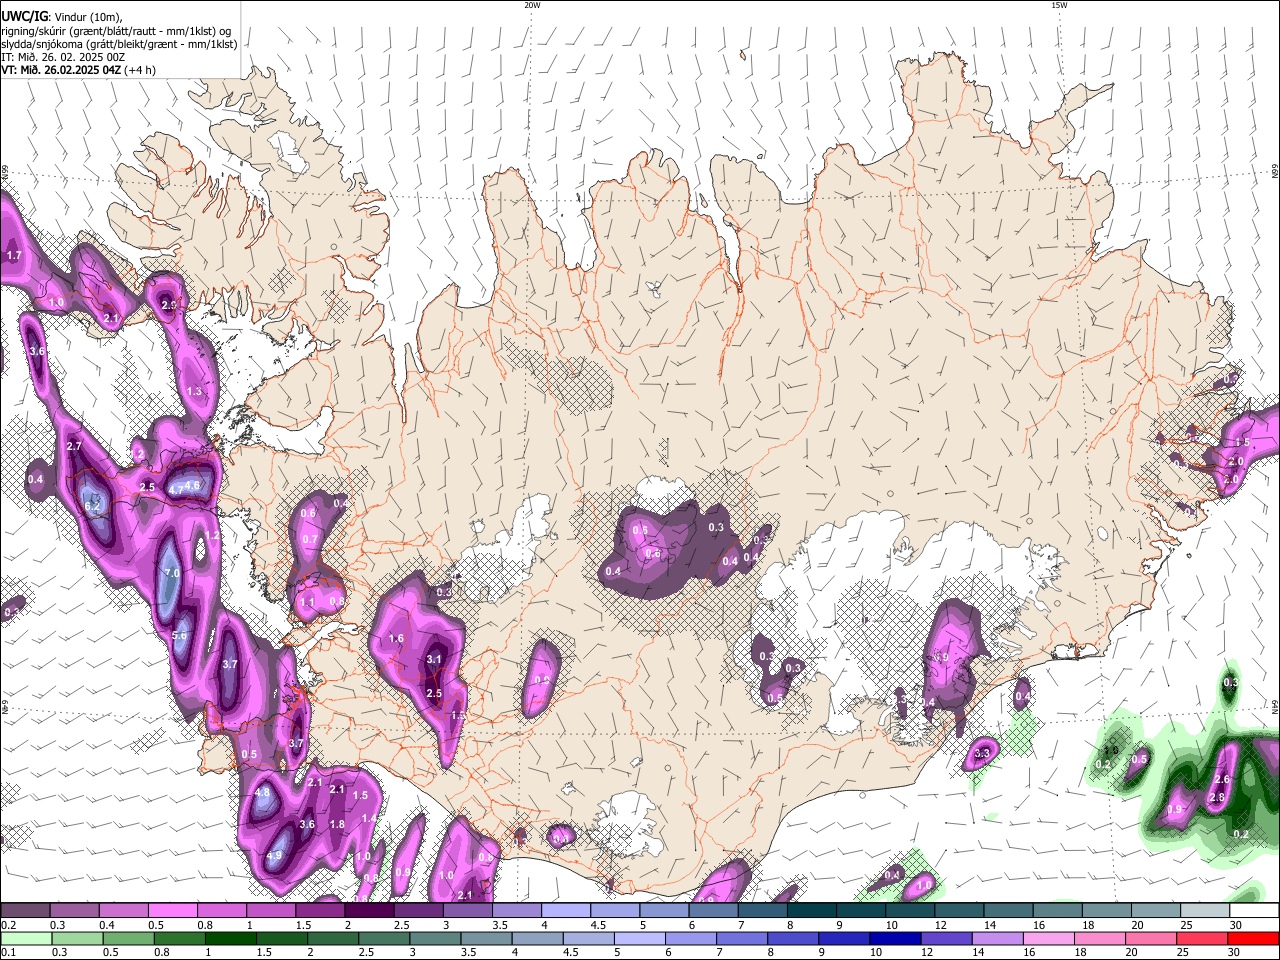Click the 'UWC/IG: Vindur (10m)' title line
This screenshot has width=1280, height=960.
pos(61,17)
